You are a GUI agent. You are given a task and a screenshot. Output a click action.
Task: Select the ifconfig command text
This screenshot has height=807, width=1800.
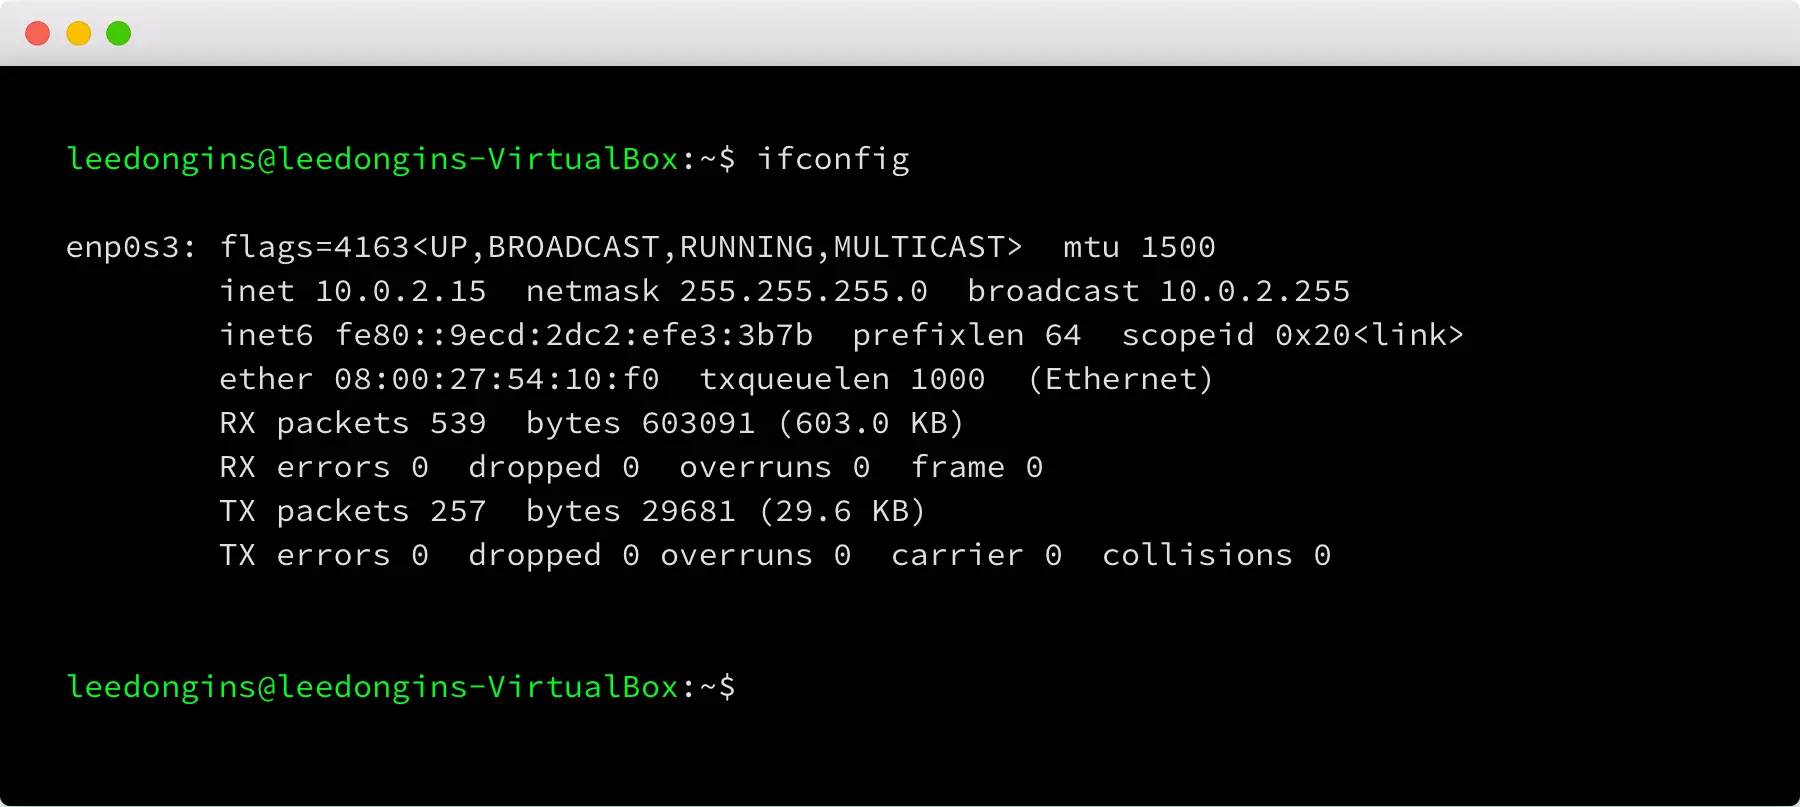(834, 158)
